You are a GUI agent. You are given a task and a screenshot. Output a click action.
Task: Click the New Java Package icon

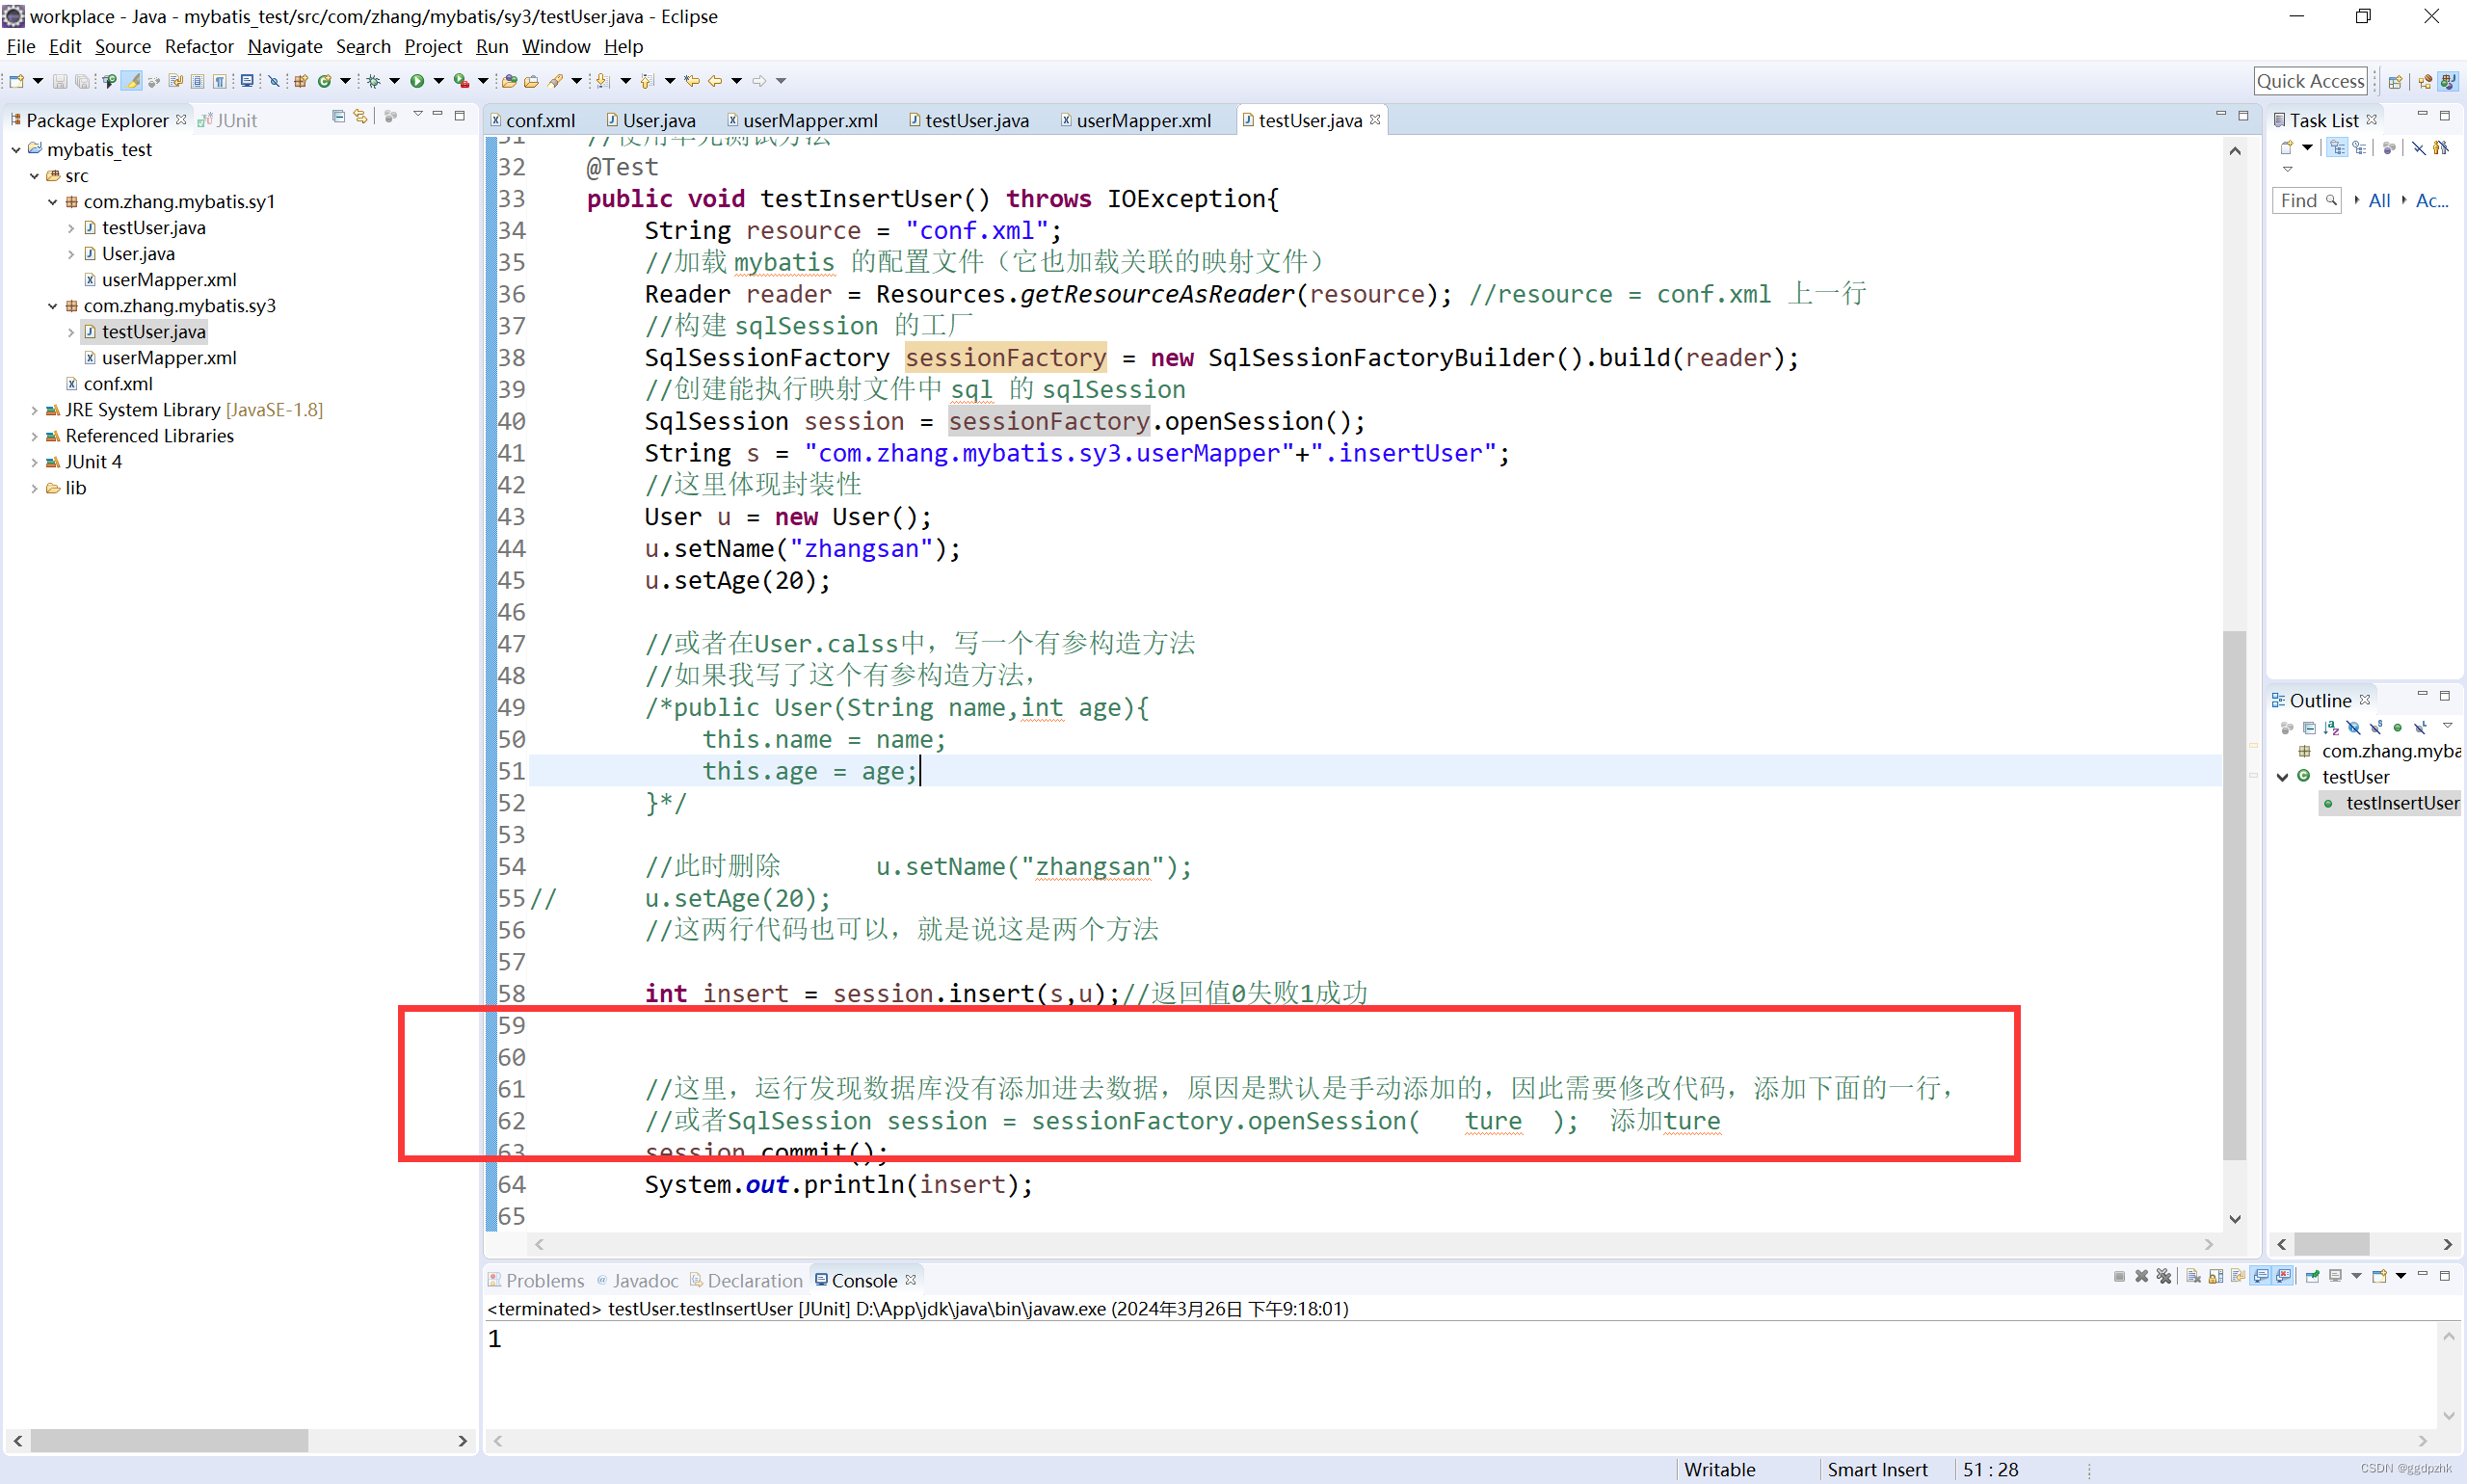click(300, 81)
